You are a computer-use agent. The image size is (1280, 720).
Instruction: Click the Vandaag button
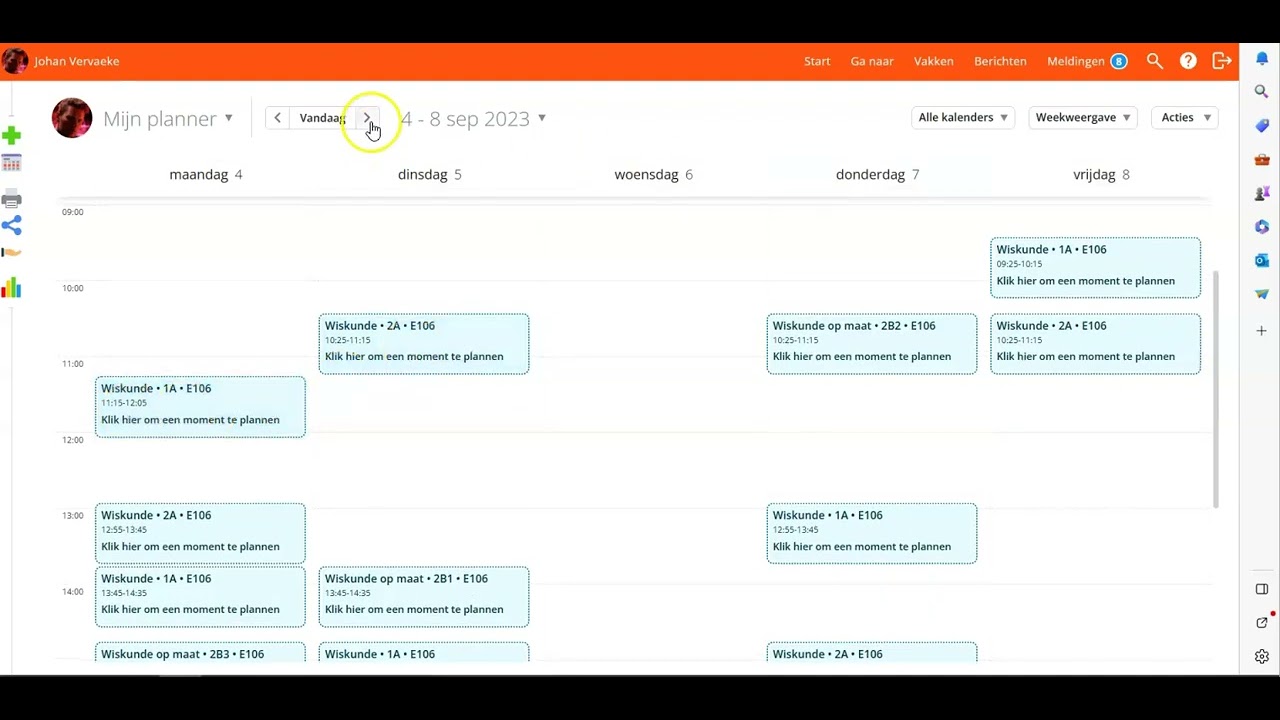click(322, 118)
